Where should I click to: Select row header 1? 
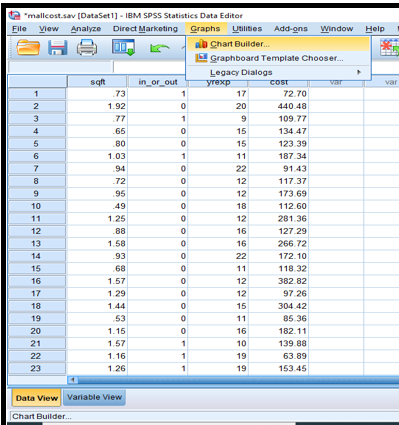coord(37,94)
